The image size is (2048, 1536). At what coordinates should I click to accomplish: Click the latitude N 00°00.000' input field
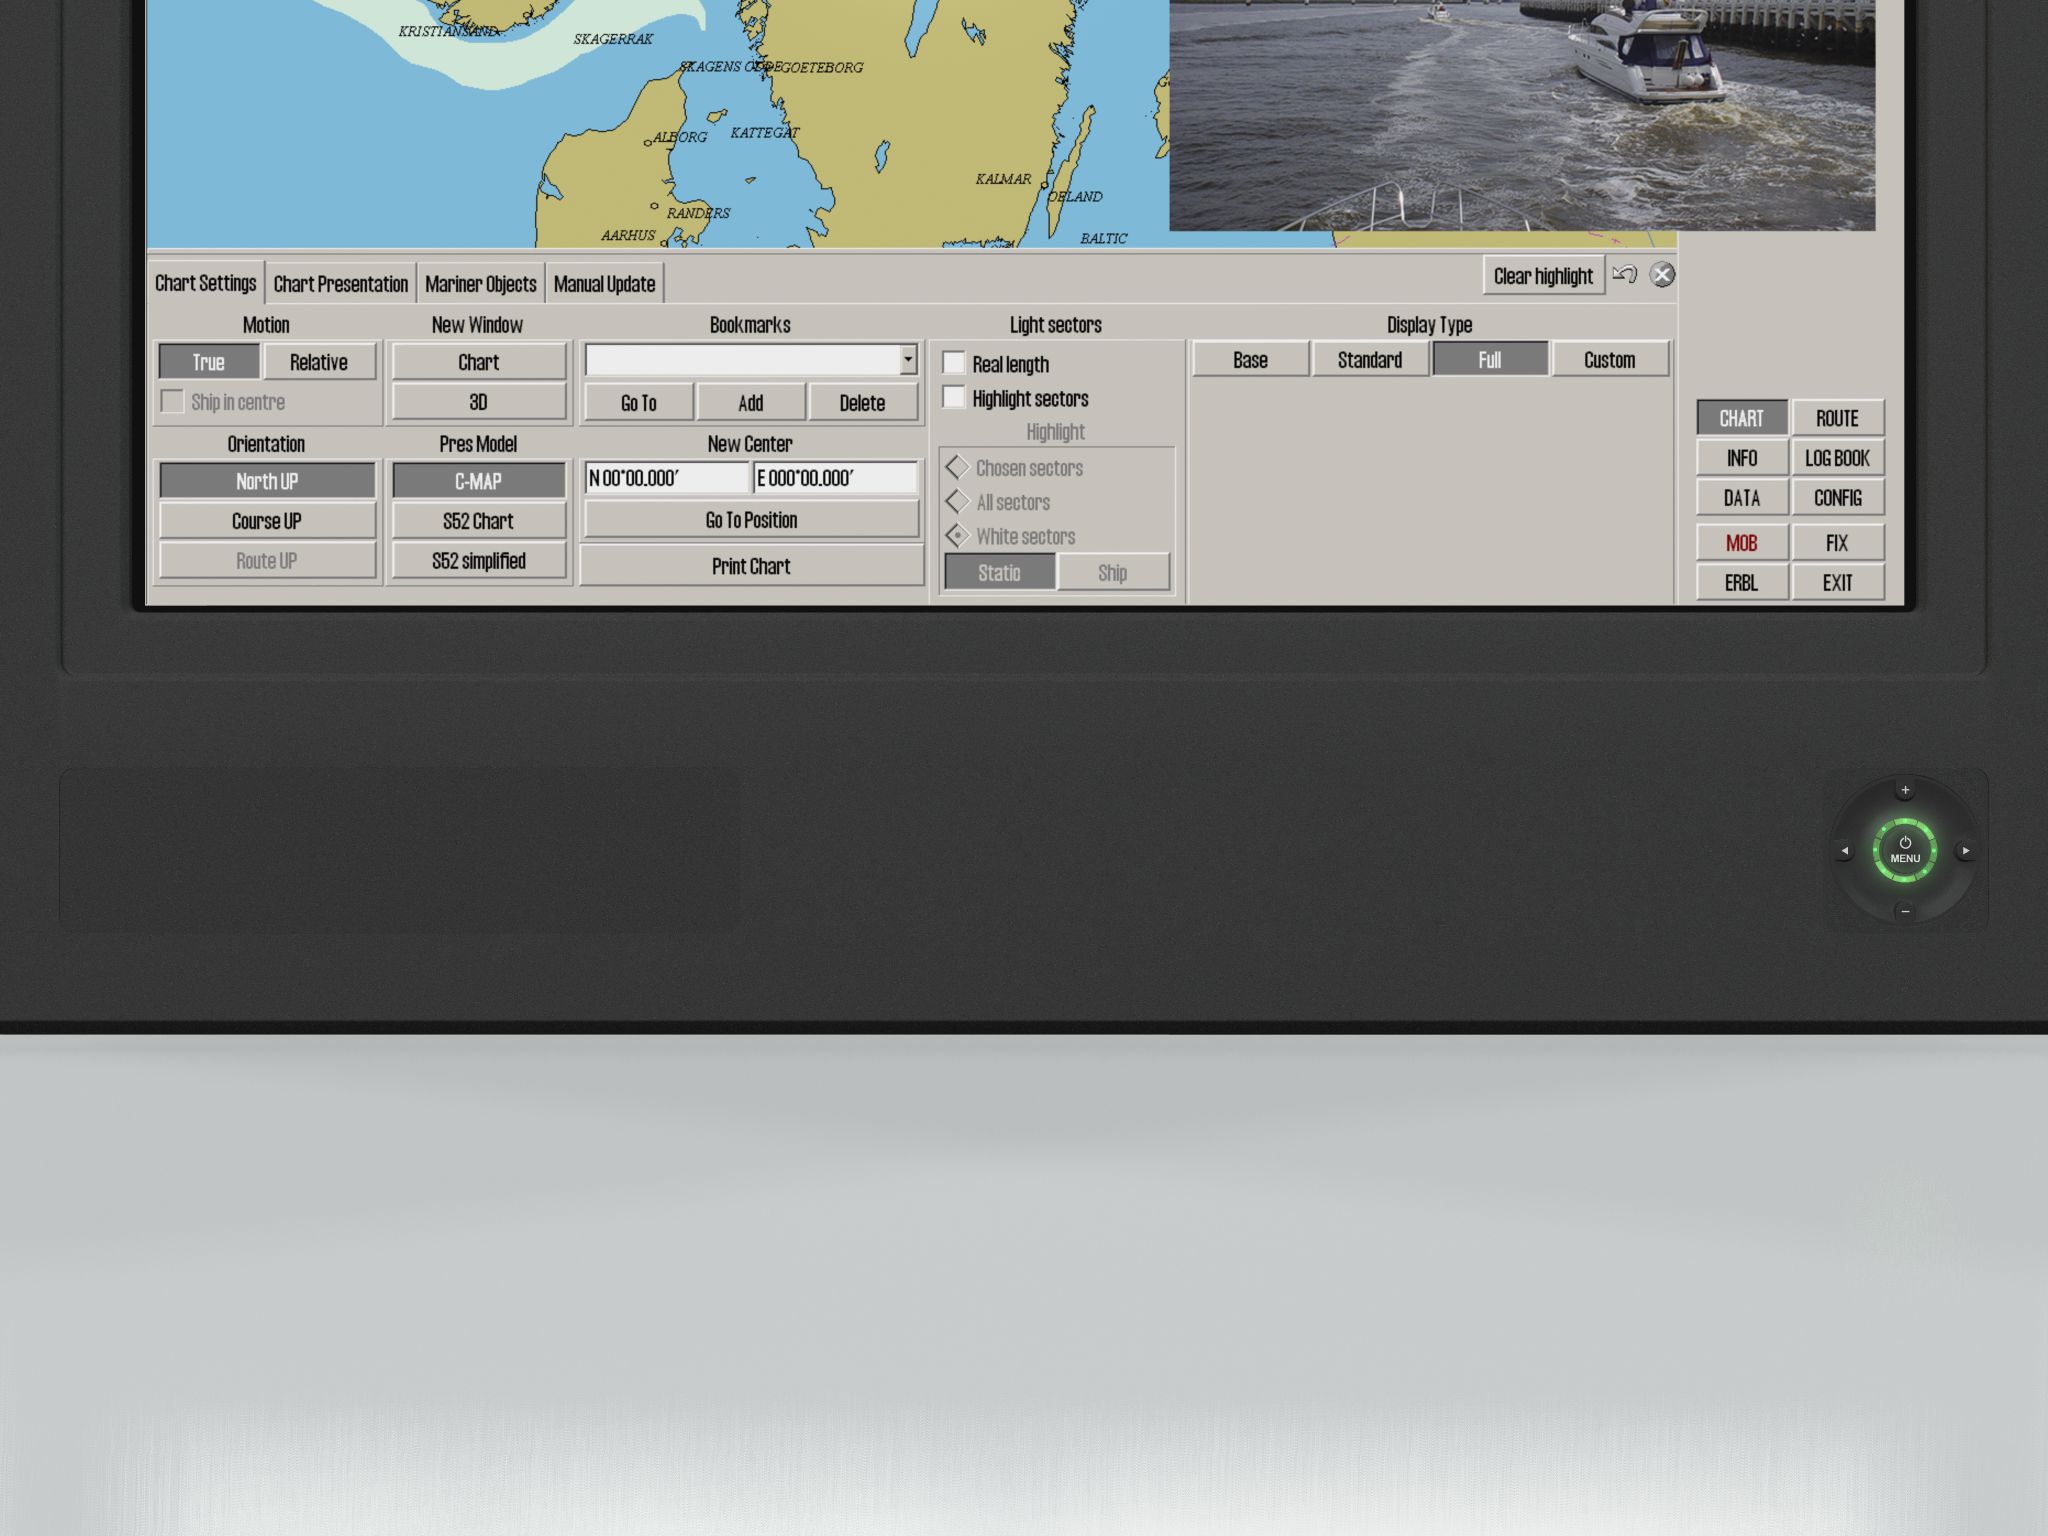[666, 478]
